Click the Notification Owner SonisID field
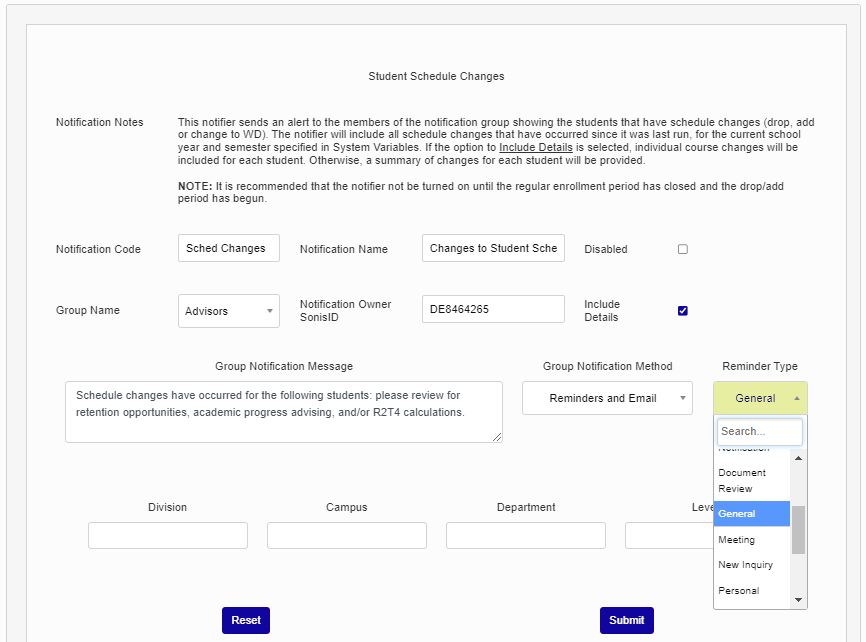Viewport: 866px width, 642px height. pyautogui.click(x=493, y=310)
